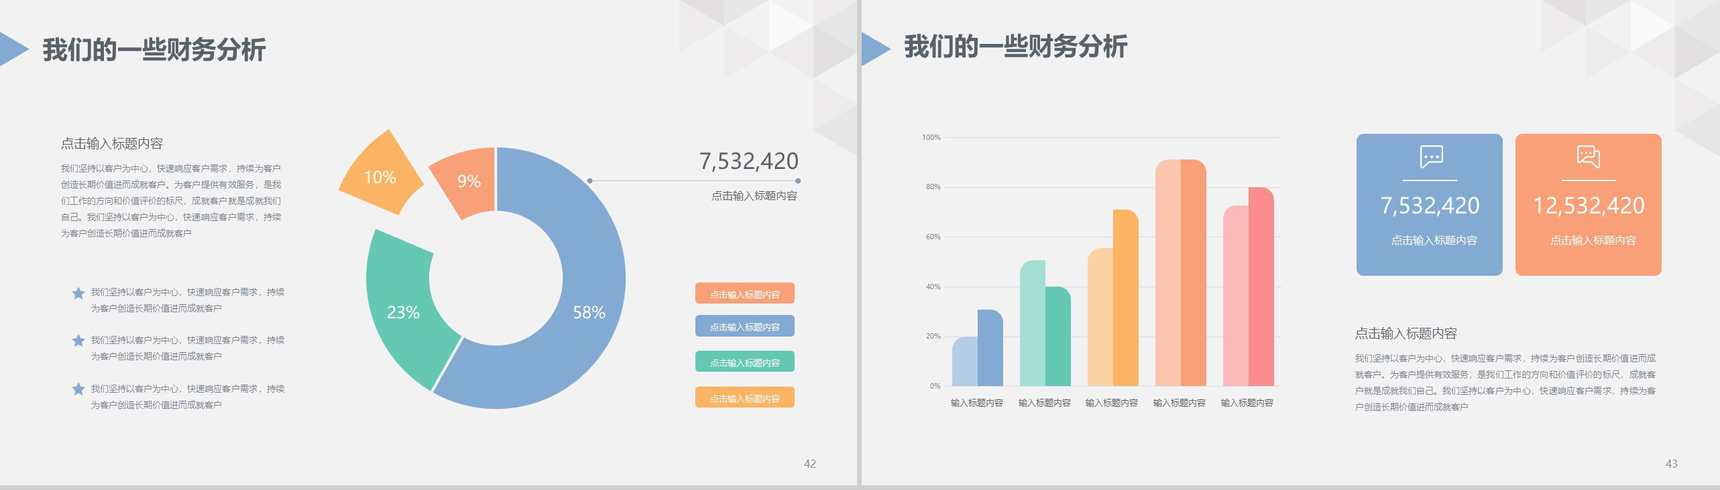Click the middle star bullet icon

coord(78,341)
